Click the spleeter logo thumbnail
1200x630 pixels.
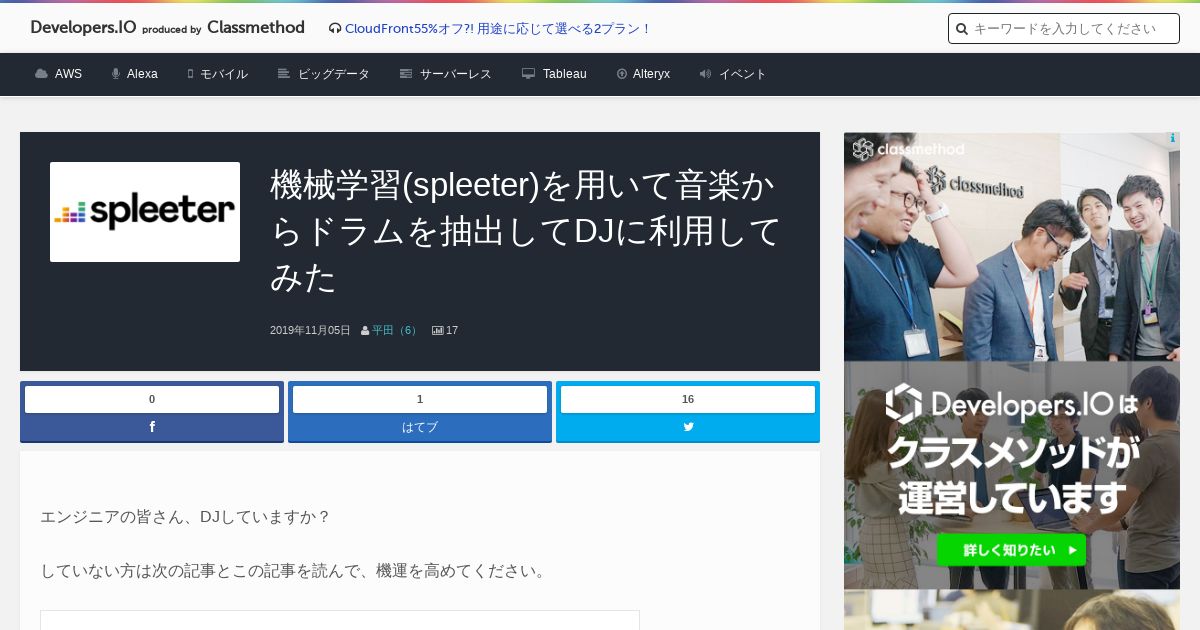click(145, 212)
